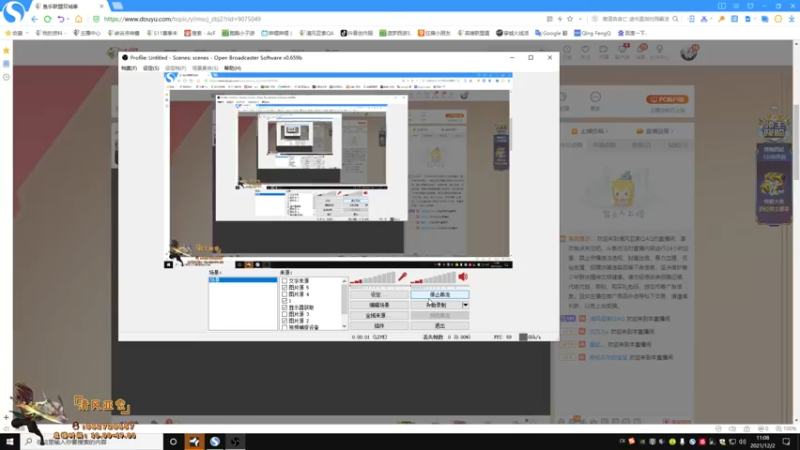Select the Douyu browser tab
Image resolution: width=800 pixels, height=450 pixels.
tap(68, 6)
